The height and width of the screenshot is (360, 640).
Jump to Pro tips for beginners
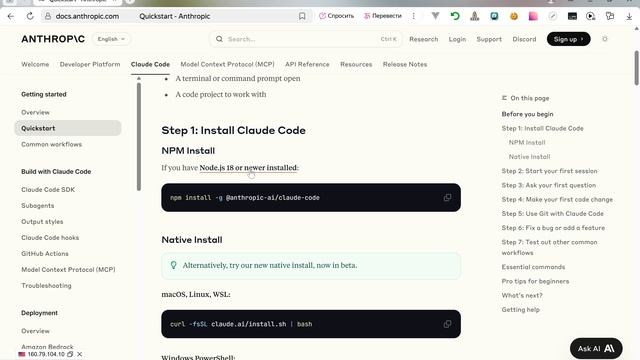pos(535,281)
